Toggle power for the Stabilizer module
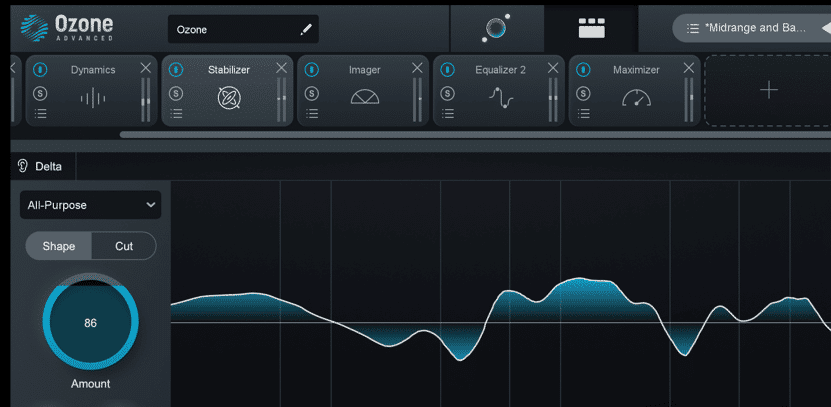This screenshot has width=831, height=407. point(176,69)
